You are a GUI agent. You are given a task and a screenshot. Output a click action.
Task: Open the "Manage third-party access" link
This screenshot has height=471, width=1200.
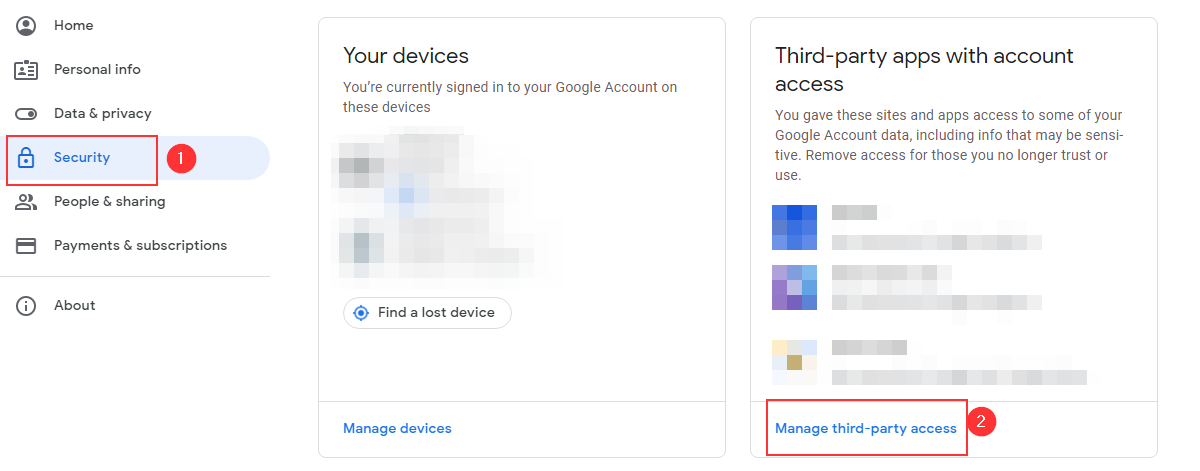[x=866, y=428]
